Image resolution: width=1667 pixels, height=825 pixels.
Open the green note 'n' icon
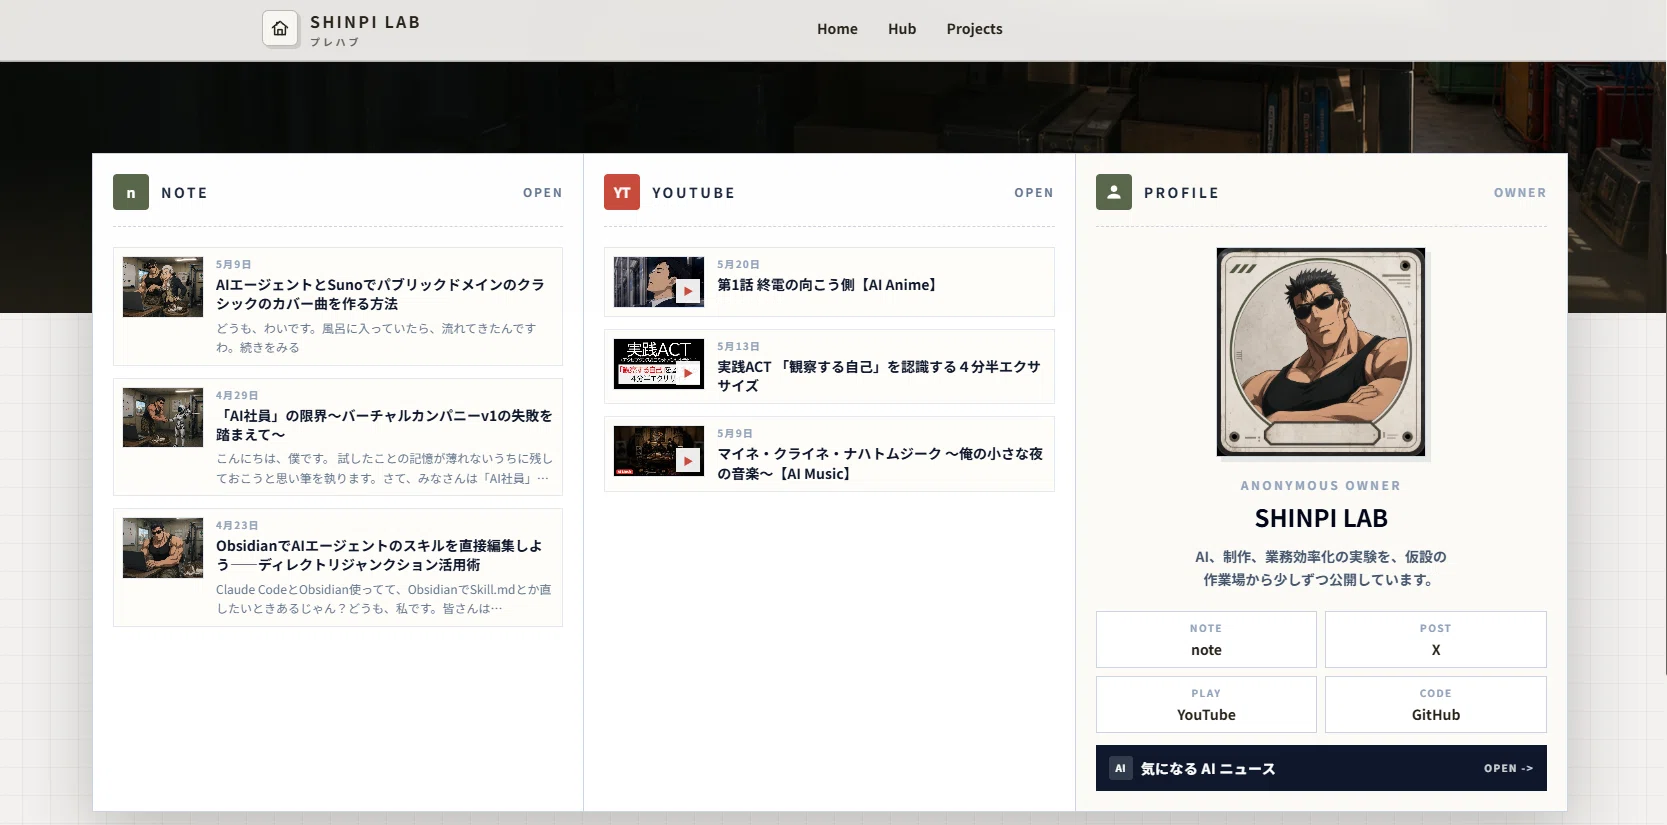click(131, 192)
